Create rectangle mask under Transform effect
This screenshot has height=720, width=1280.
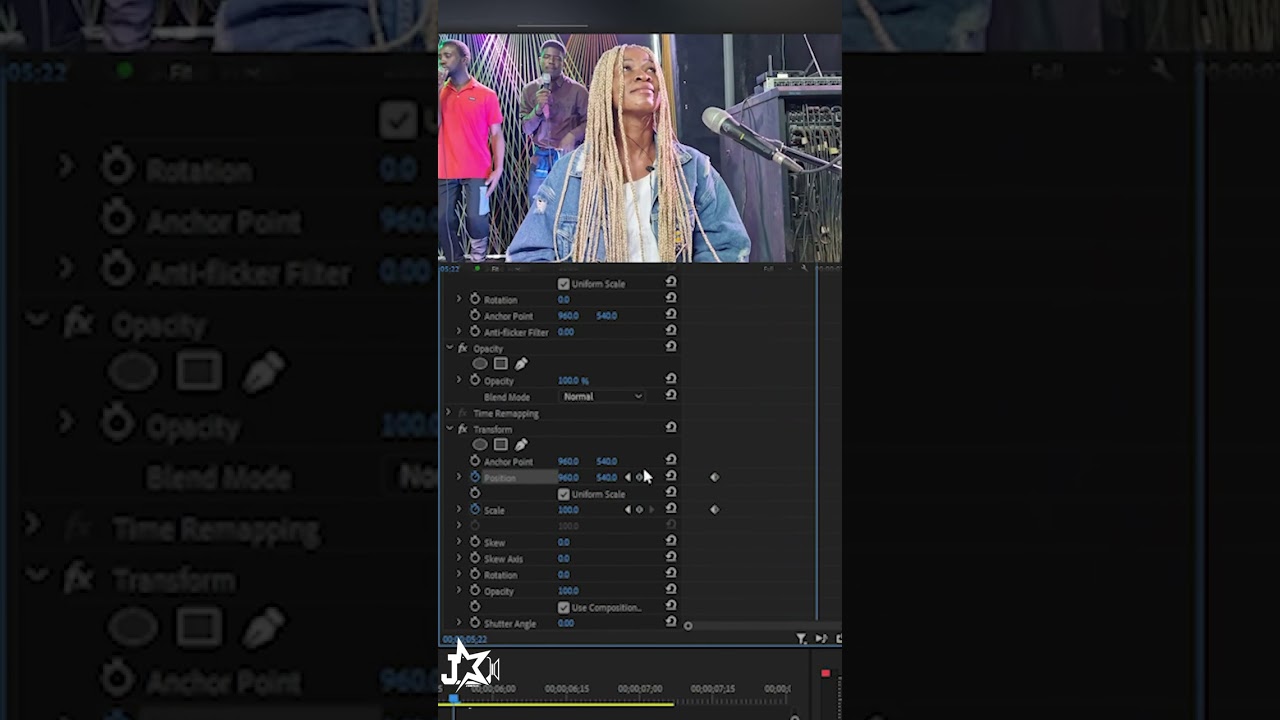(501, 445)
